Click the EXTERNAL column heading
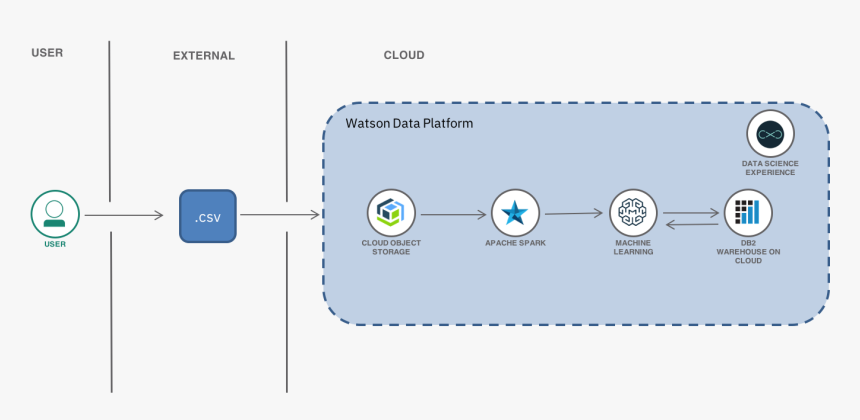This screenshot has width=860, height=420. [204, 56]
